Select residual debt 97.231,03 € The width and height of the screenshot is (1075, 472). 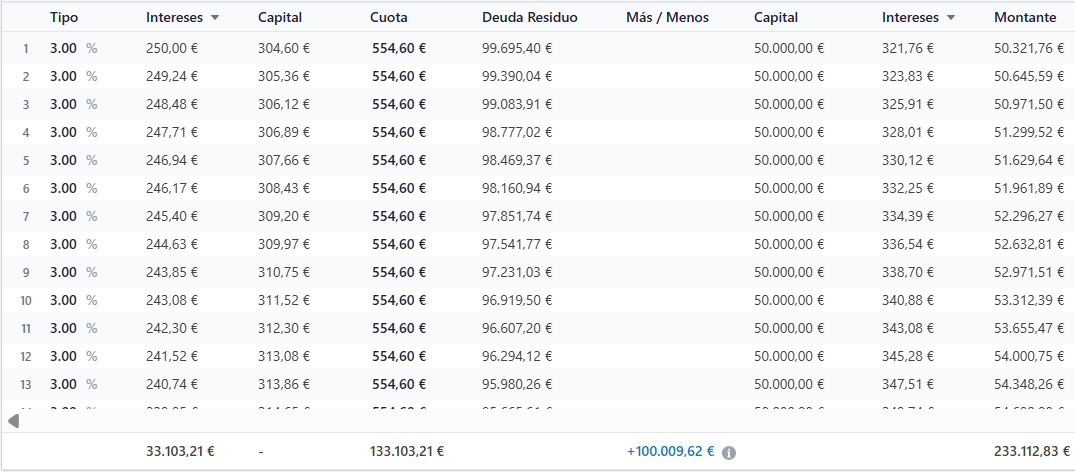pos(517,272)
